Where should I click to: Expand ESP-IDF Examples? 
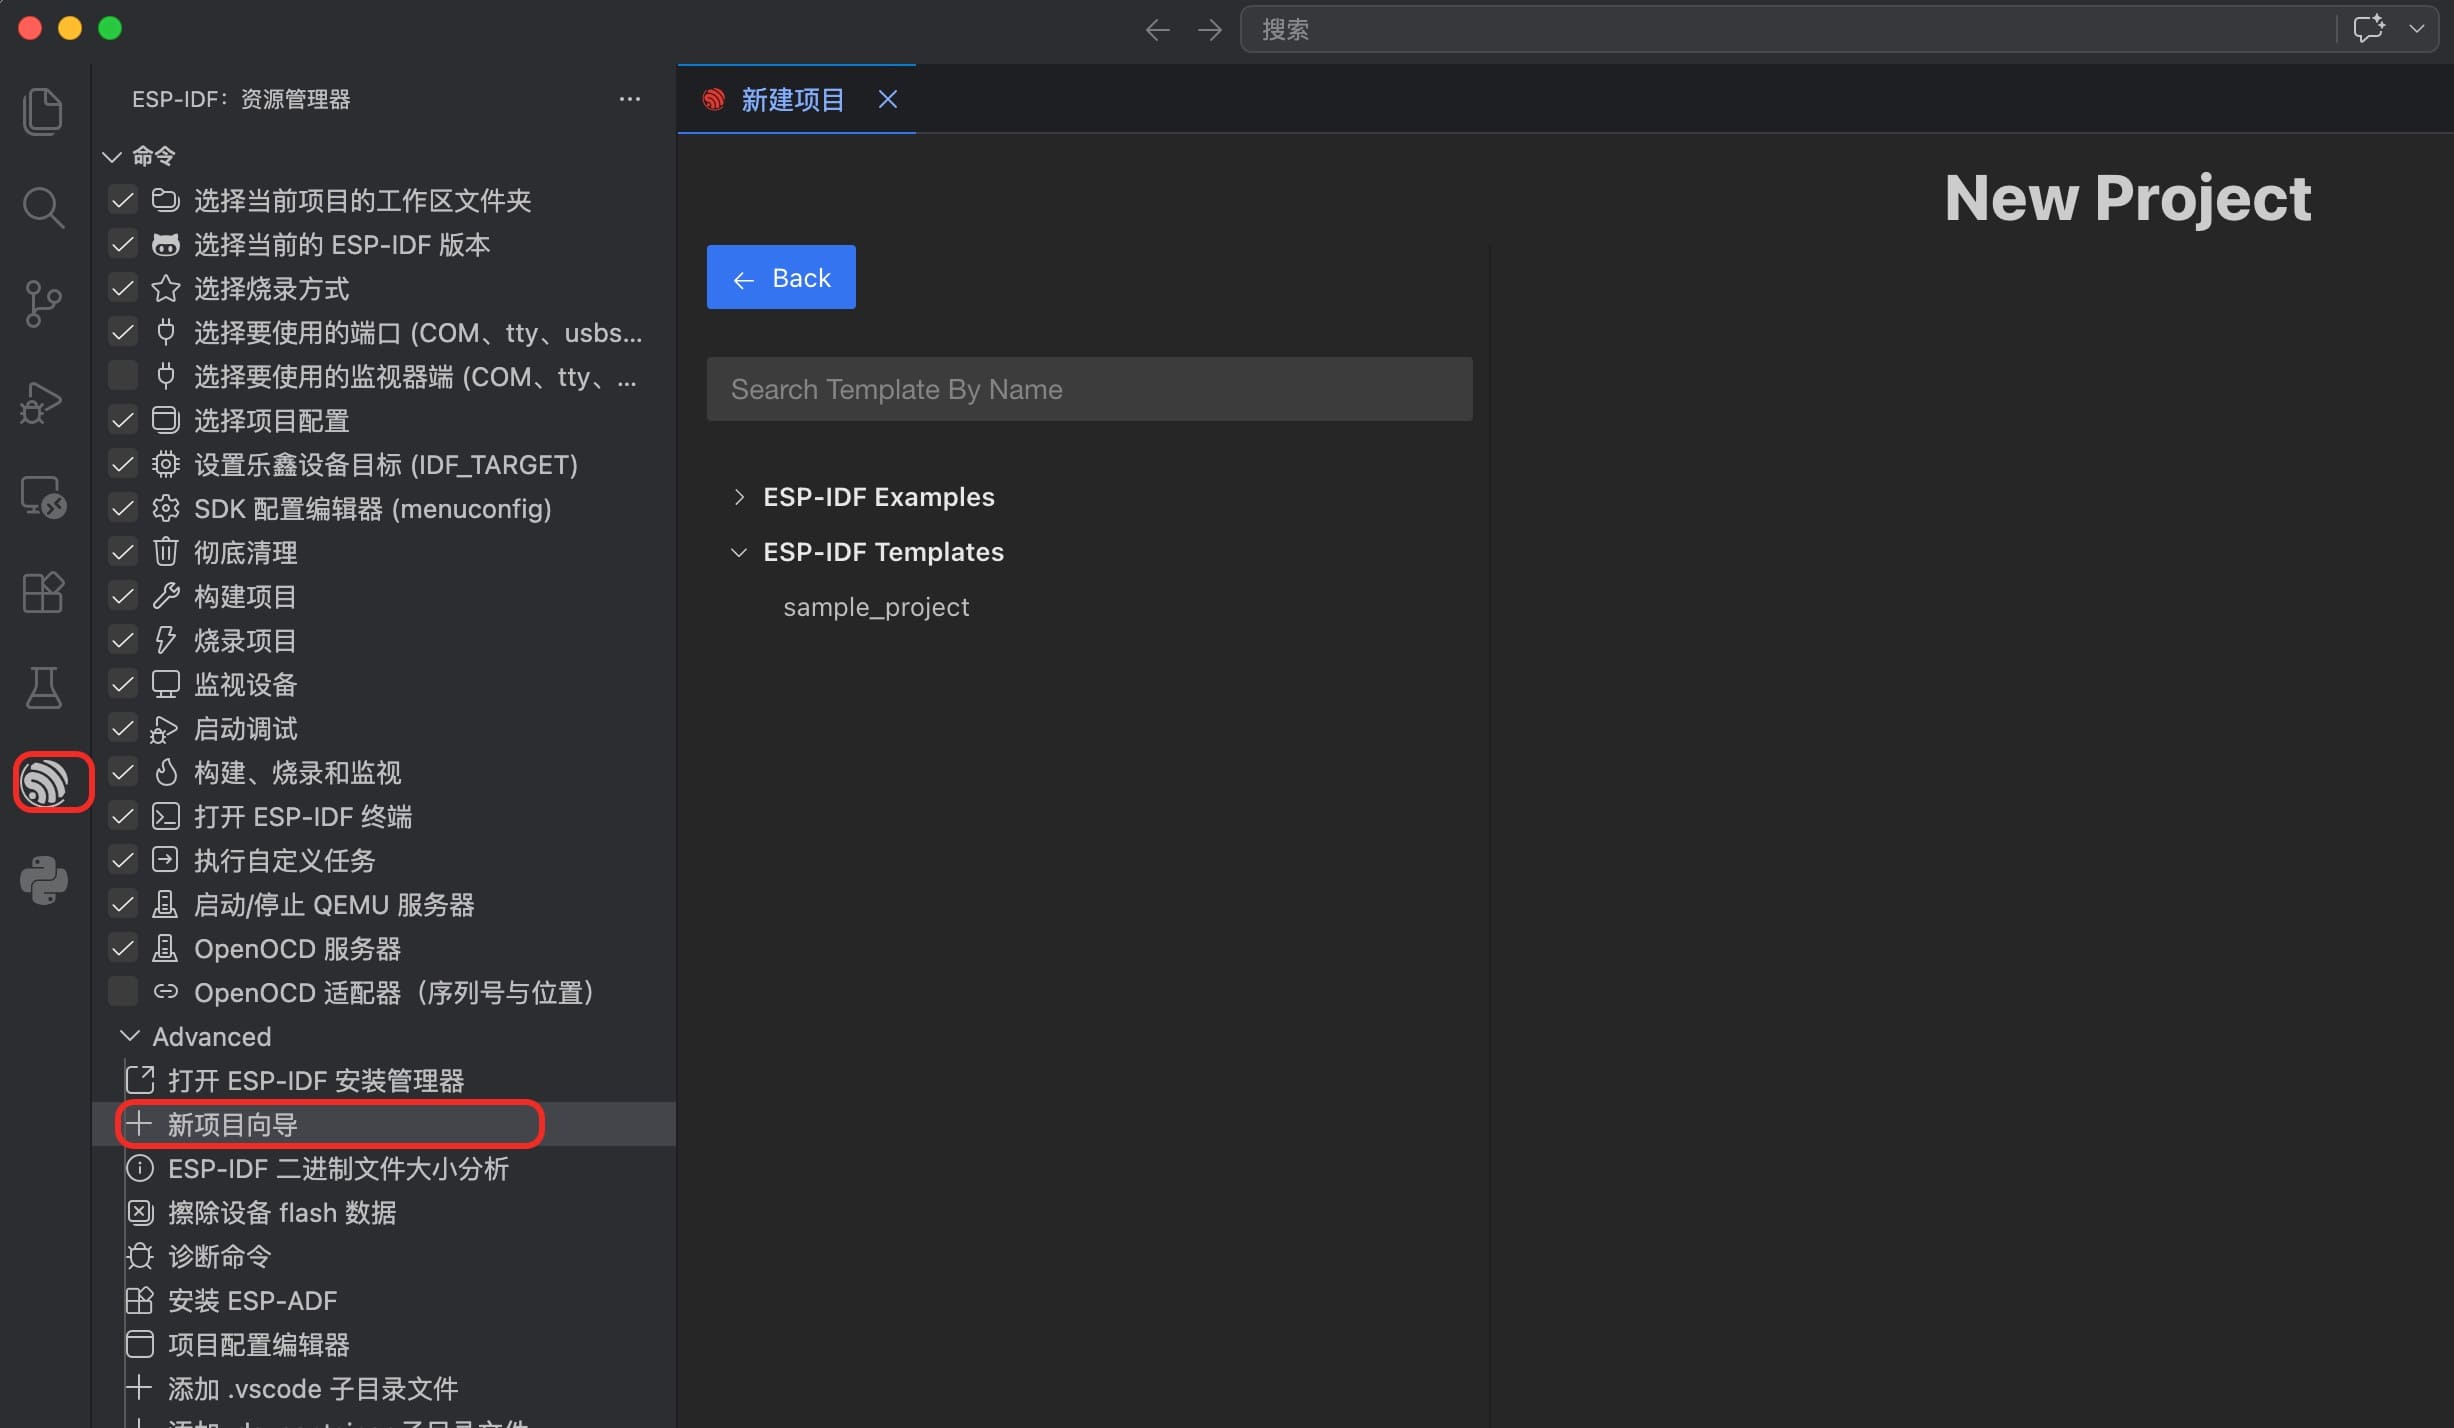pyautogui.click(x=739, y=497)
